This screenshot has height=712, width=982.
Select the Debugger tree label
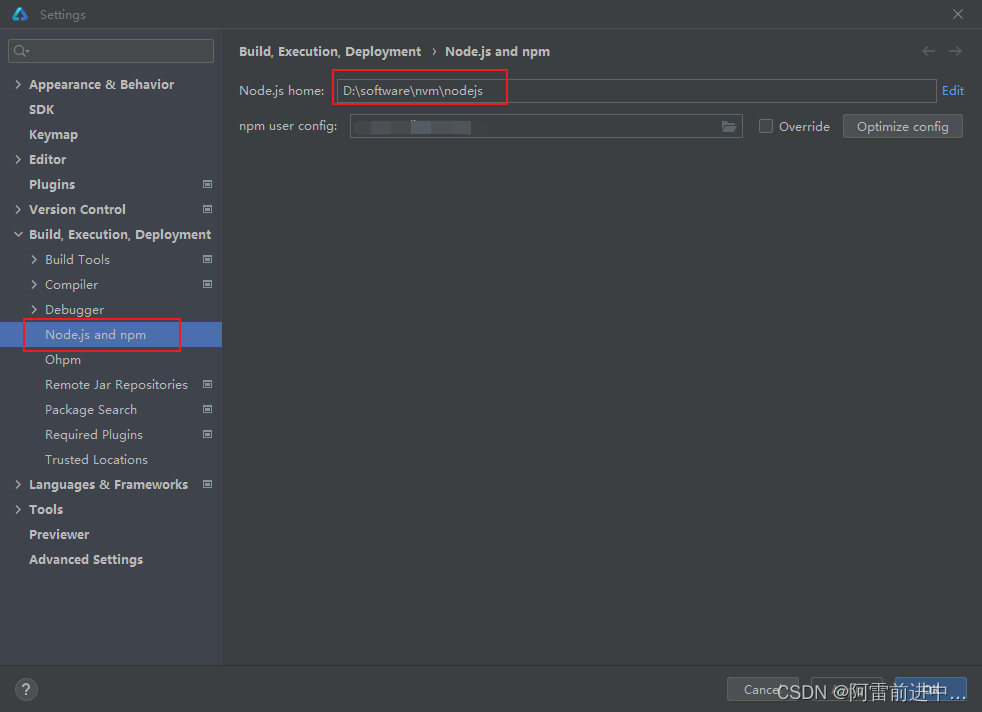pos(75,310)
